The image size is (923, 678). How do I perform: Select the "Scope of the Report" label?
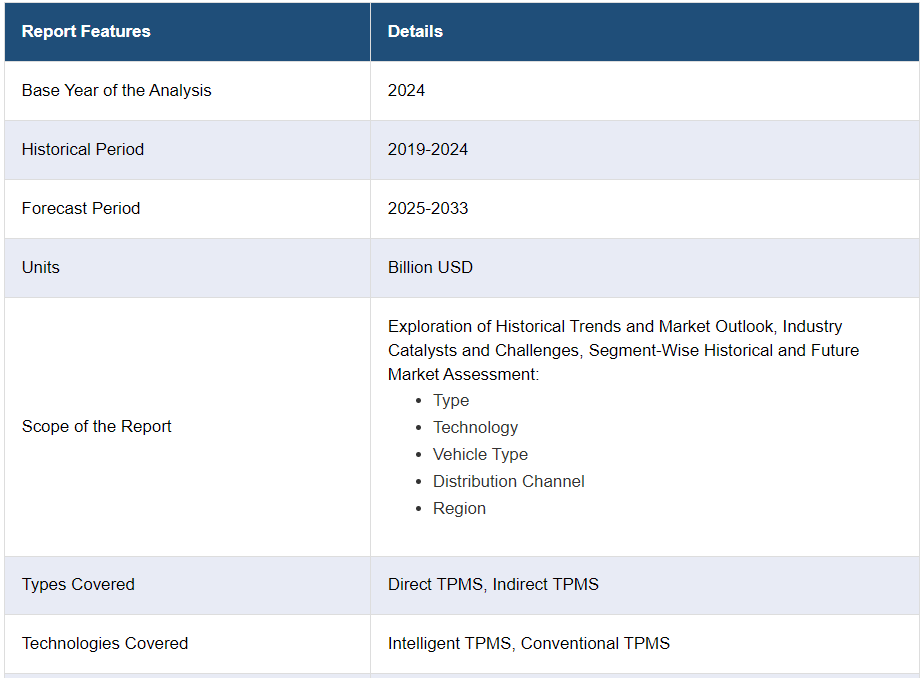click(97, 426)
